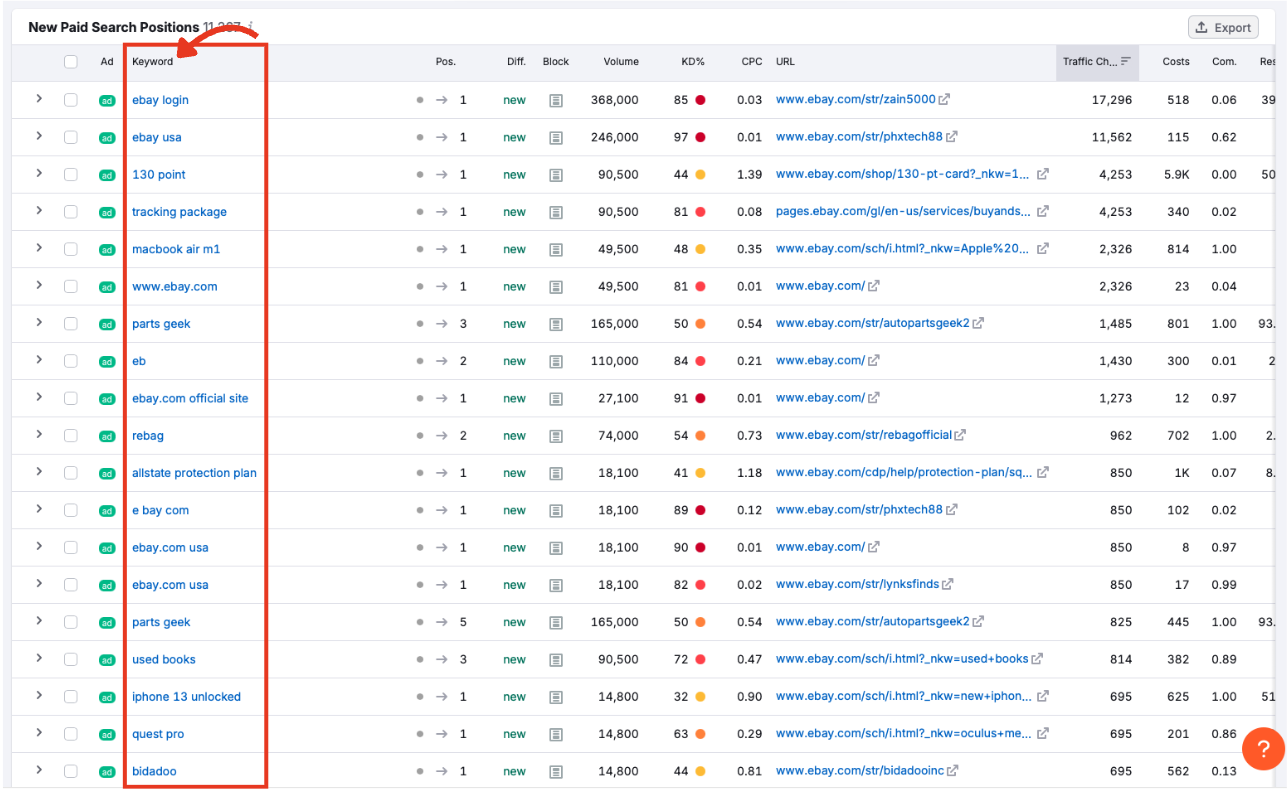Screen dimensions: 1288x795
Task: Expand the "rebag" keyword row
Action: click(x=41, y=435)
